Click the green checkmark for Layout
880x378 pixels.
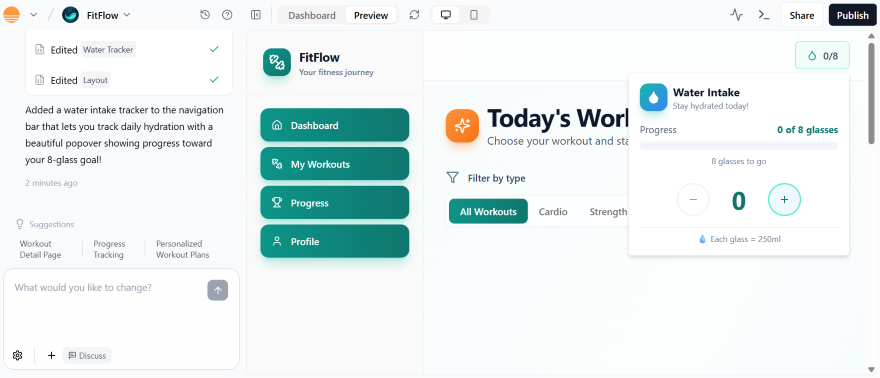(x=214, y=80)
